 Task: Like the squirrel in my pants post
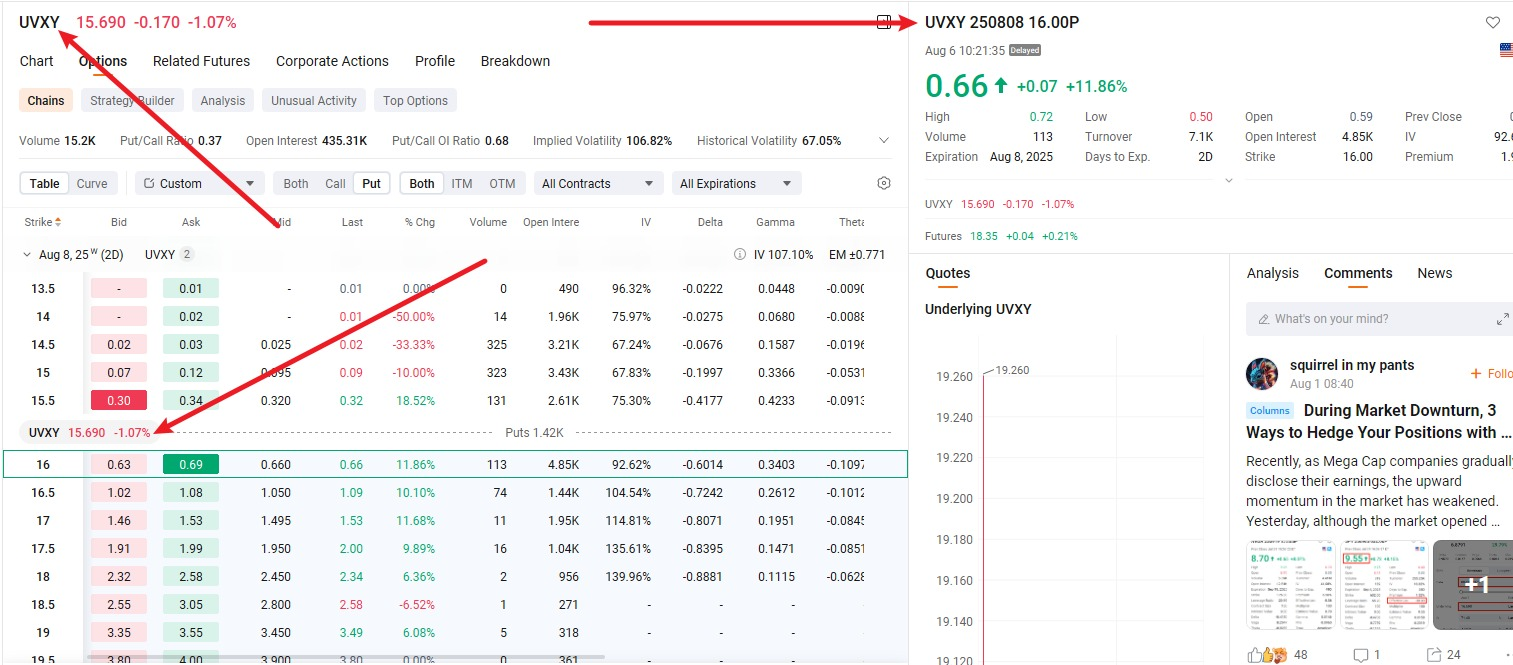coord(1255,655)
